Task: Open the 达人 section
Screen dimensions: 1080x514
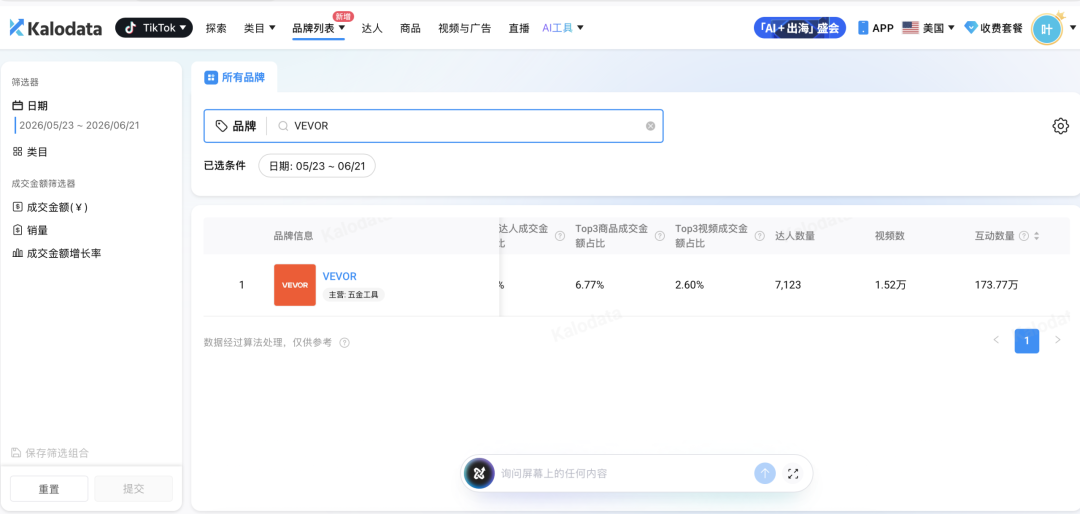Action: tap(372, 28)
